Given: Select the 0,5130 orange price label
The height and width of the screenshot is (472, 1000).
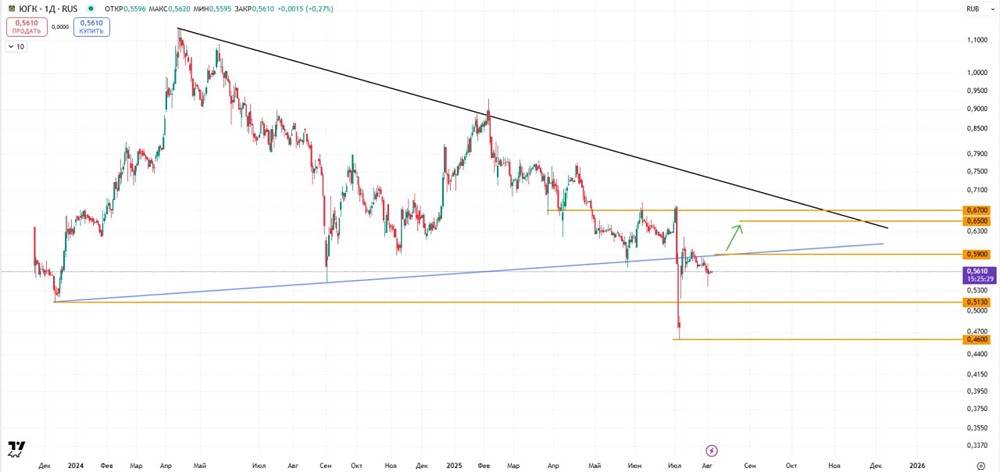Looking at the screenshot, I should (976, 302).
